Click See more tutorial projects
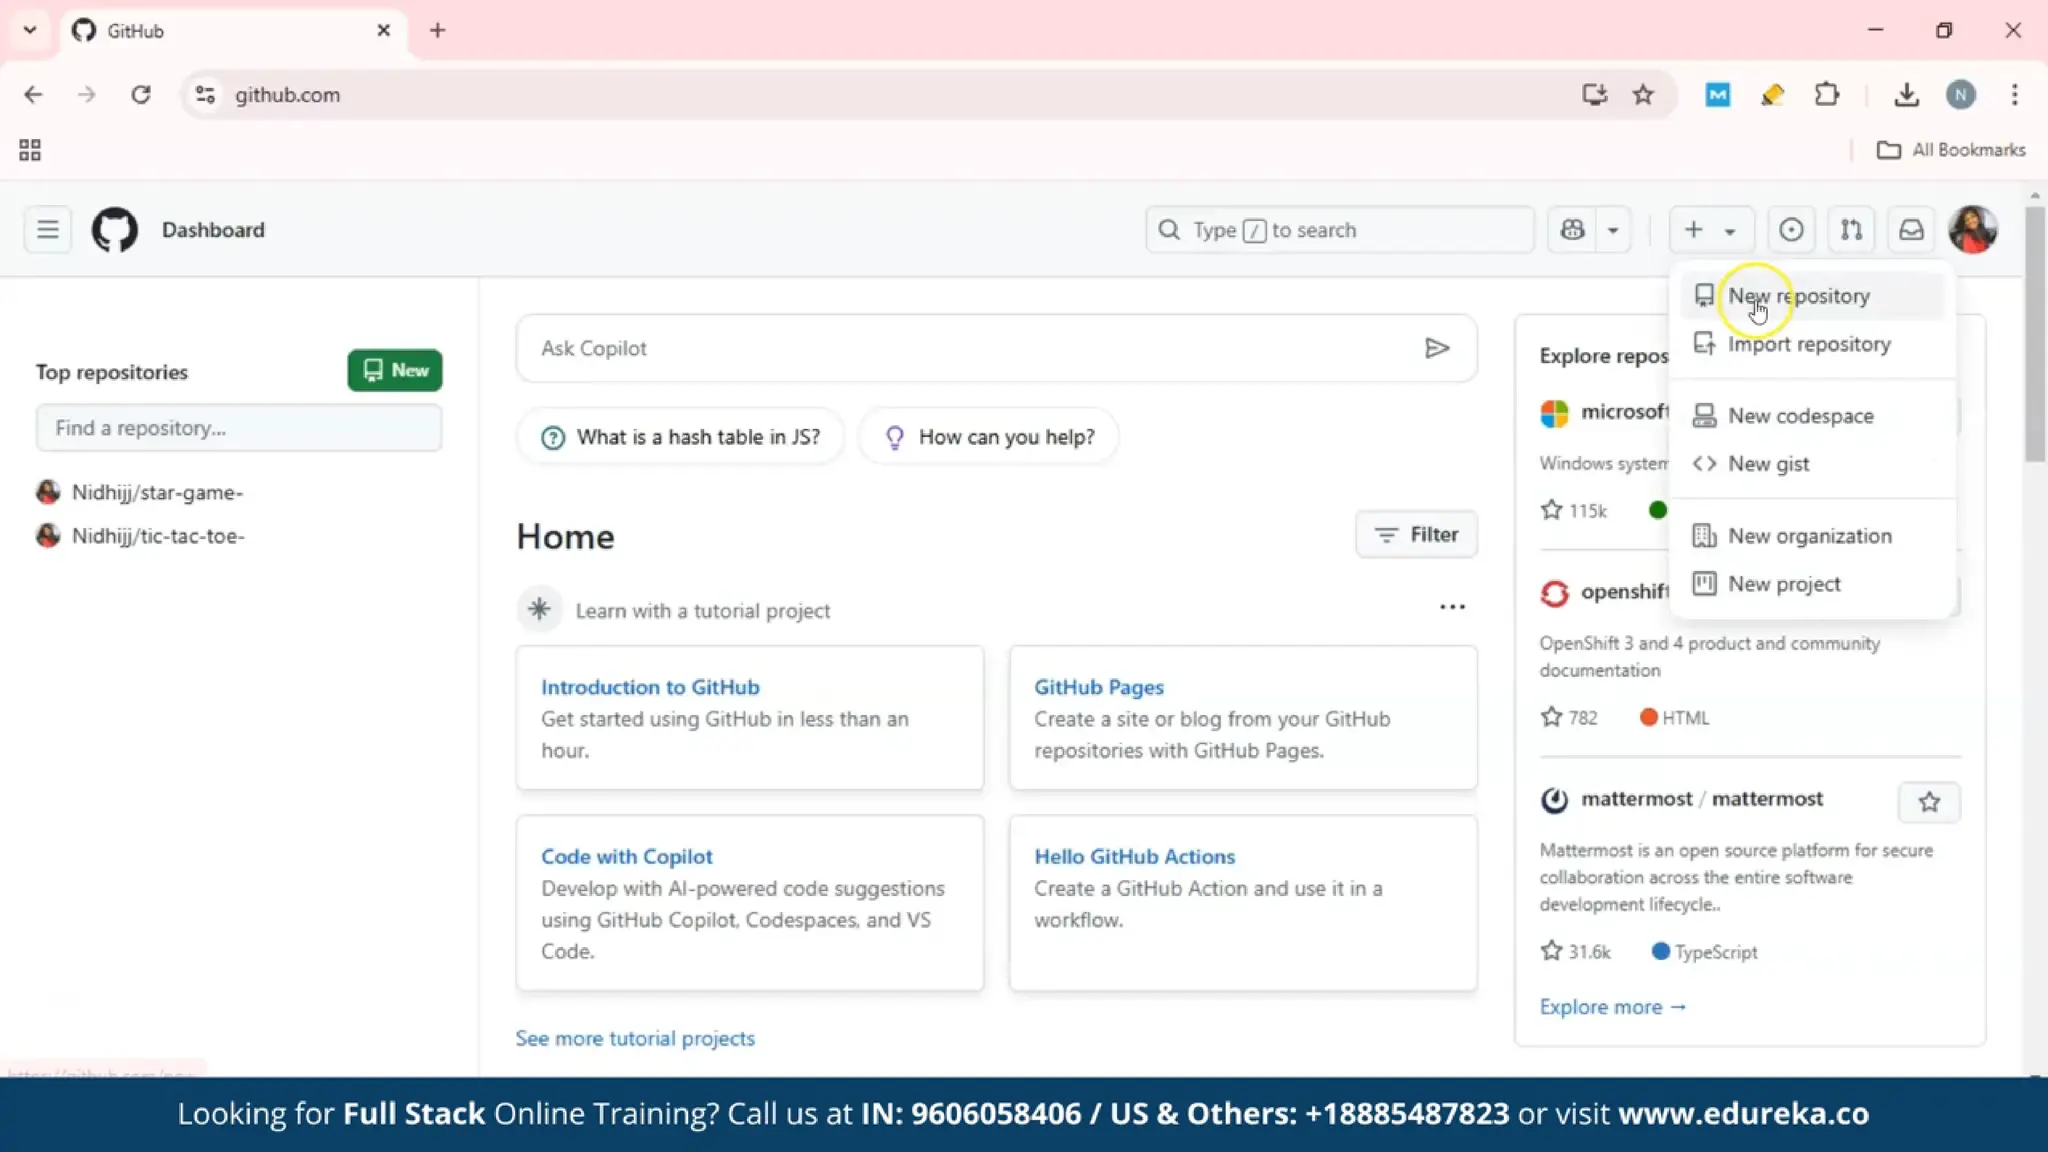The height and width of the screenshot is (1152, 2048). 635,1038
